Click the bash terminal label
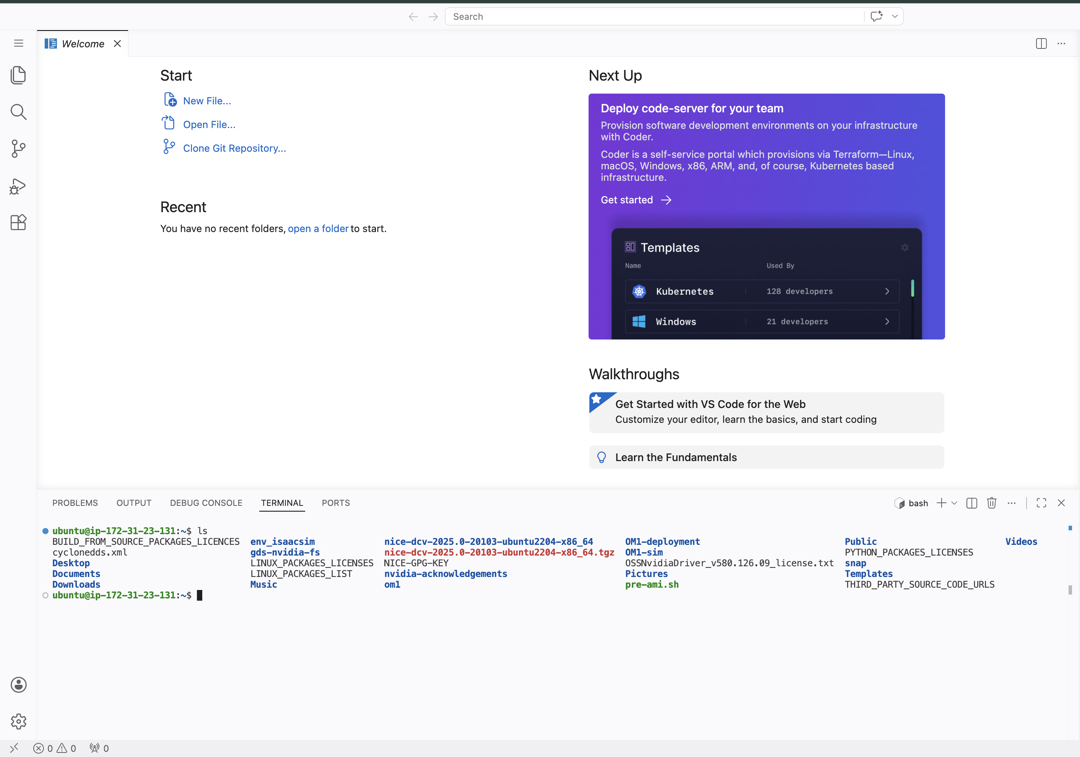 click(x=911, y=504)
